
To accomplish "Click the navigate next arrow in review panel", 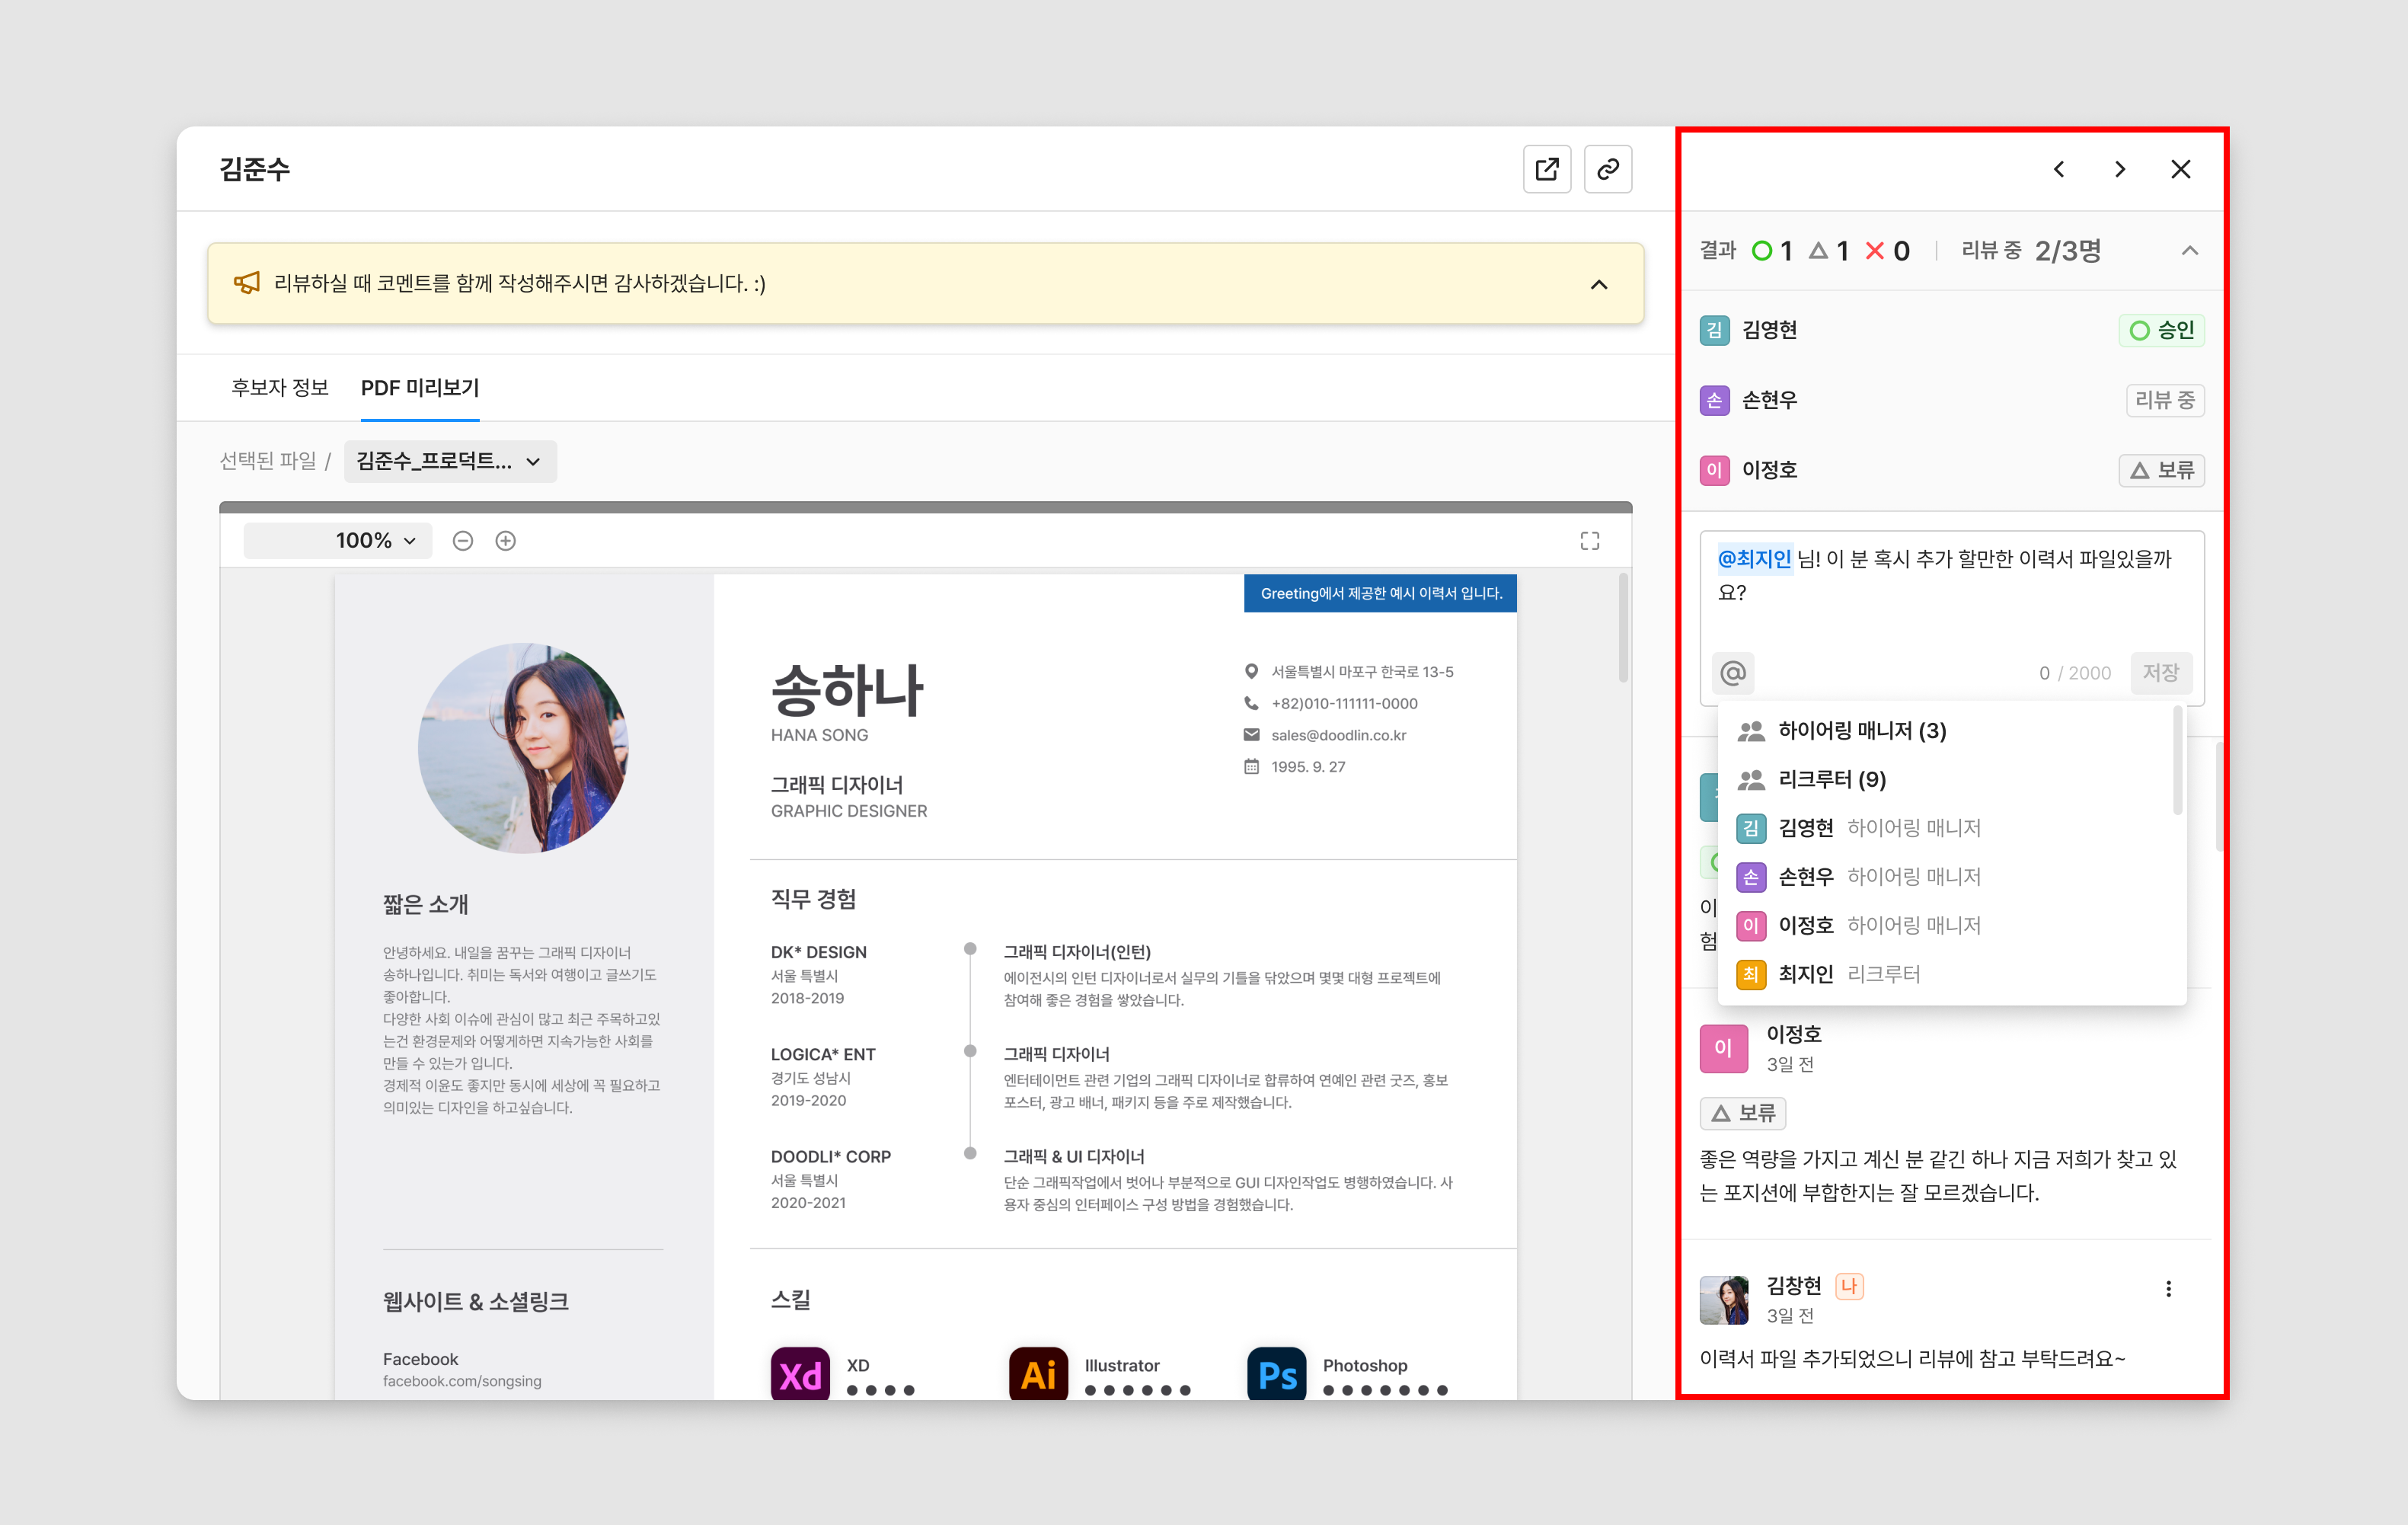I will 2120,170.
